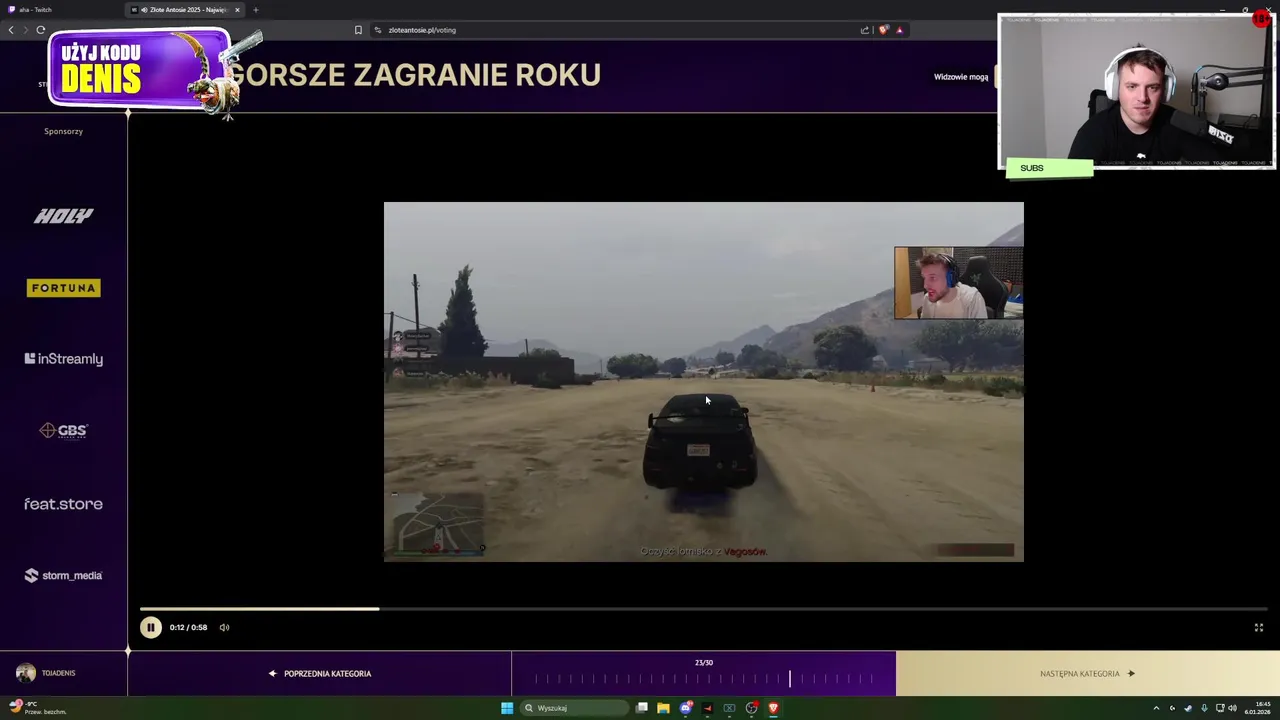
Task: Reload the page
Action: point(41,30)
